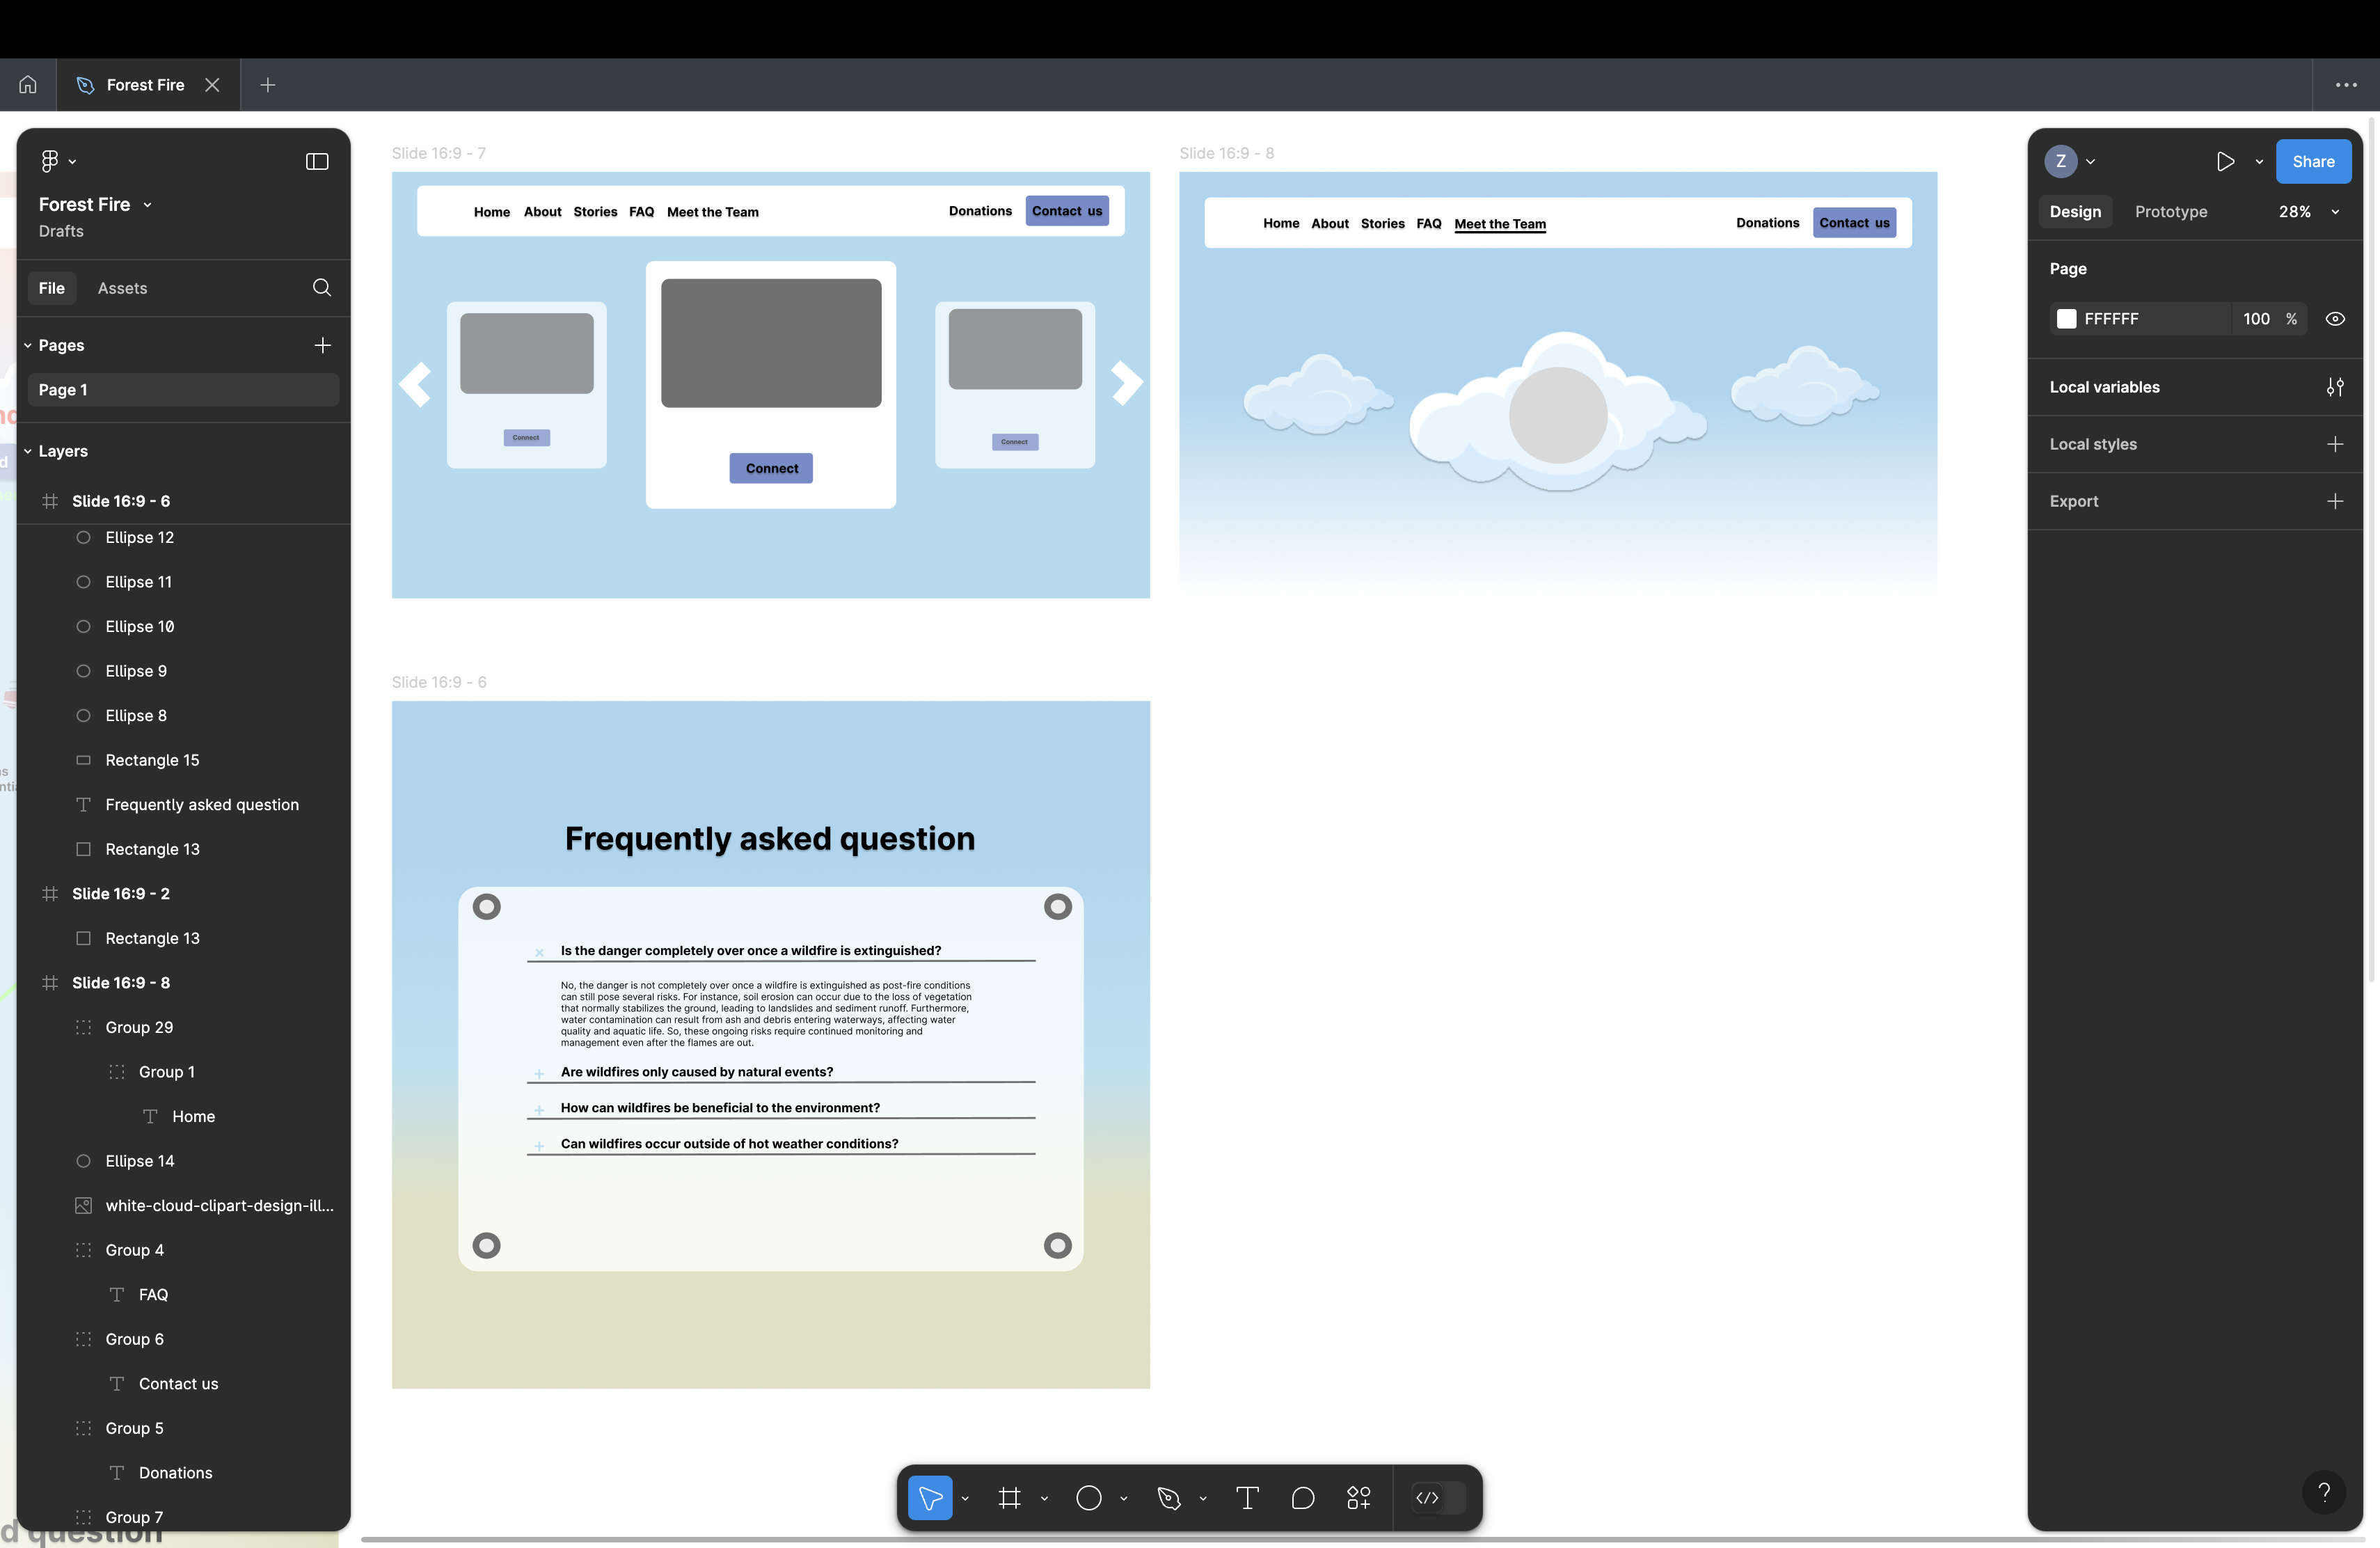Open local variables settings icon
The height and width of the screenshot is (1548, 2380).
(x=2334, y=387)
